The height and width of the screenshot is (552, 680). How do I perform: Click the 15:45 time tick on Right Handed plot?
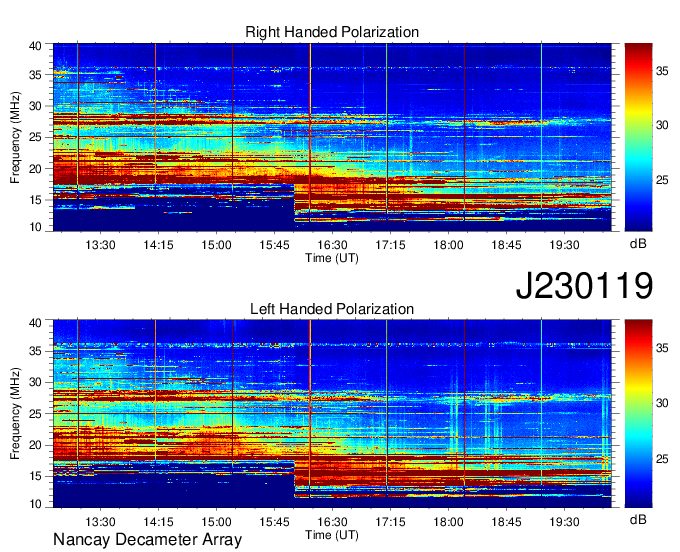click(275, 245)
